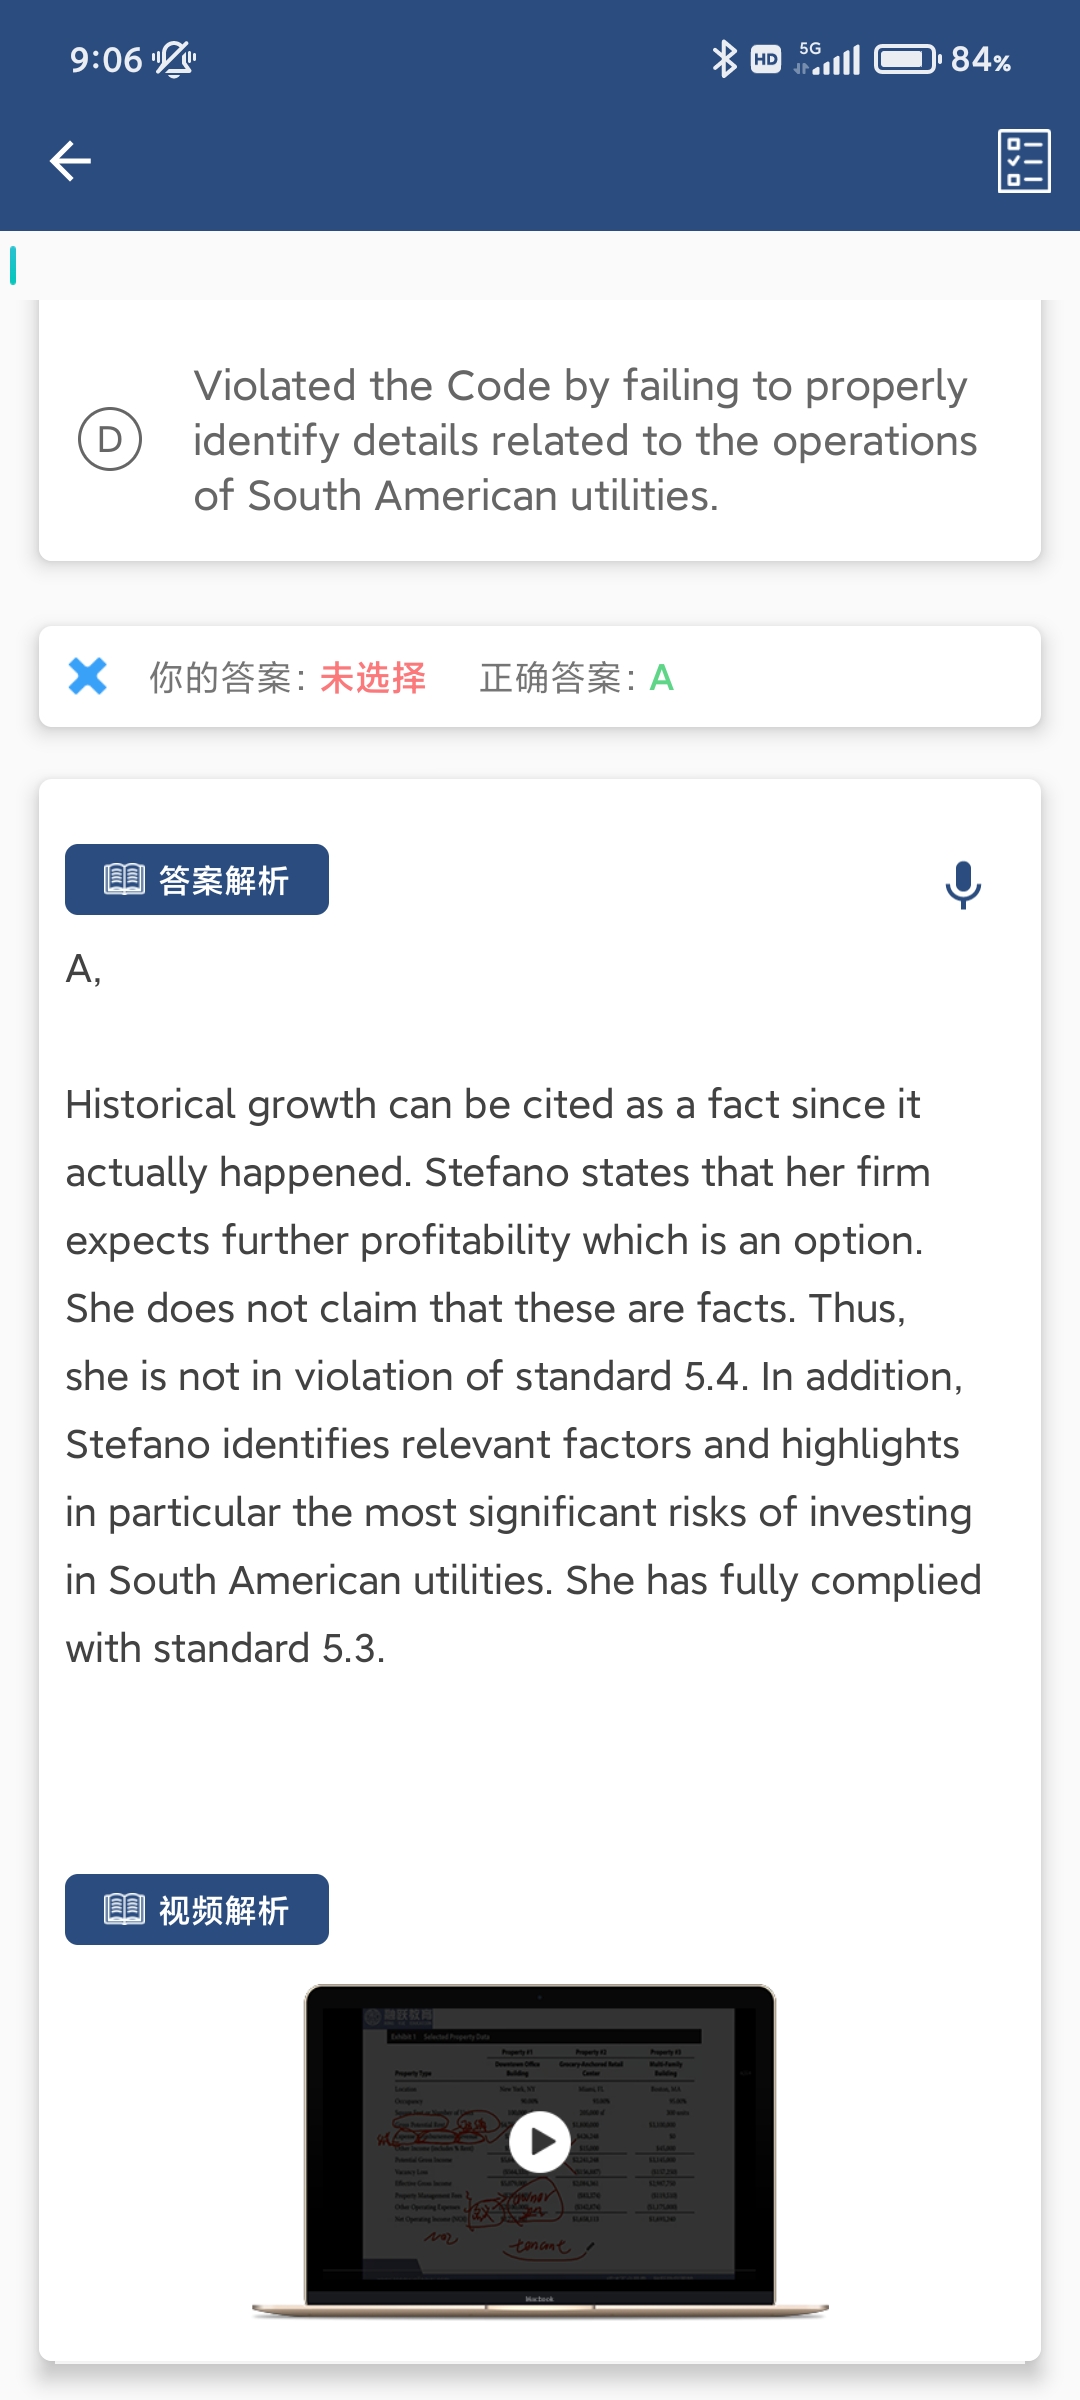Tap the Bluetooth status icon
The height and width of the screenshot is (2400, 1080).
point(723,60)
